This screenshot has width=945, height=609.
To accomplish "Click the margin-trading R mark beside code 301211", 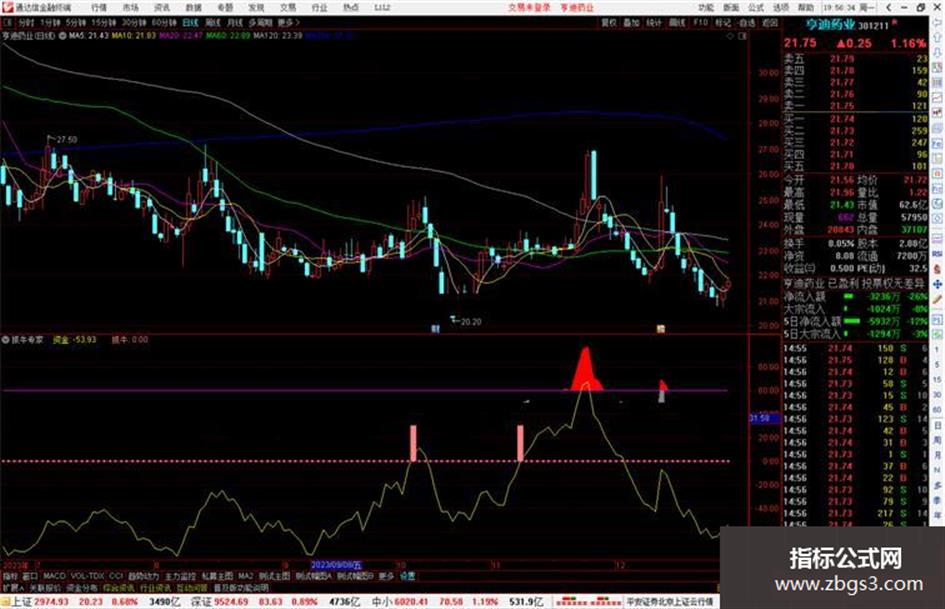I will pos(894,22).
